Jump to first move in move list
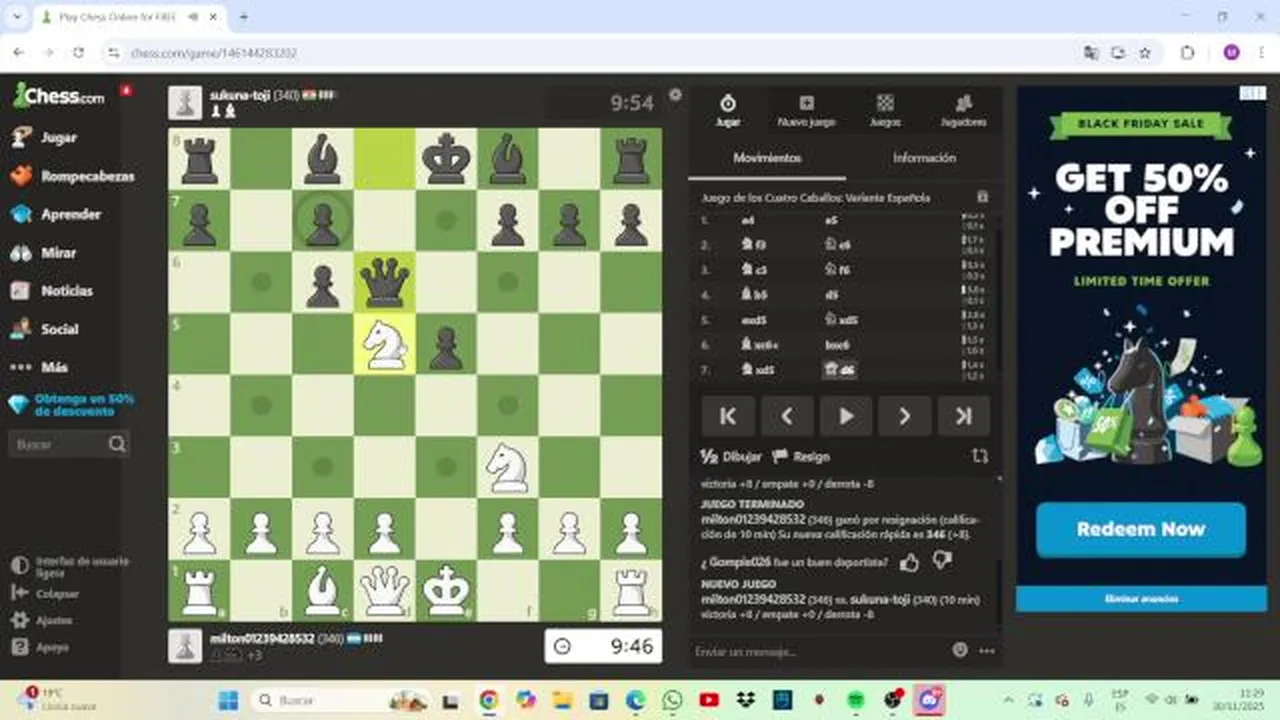Image resolution: width=1280 pixels, height=720 pixels. pyautogui.click(x=728, y=416)
